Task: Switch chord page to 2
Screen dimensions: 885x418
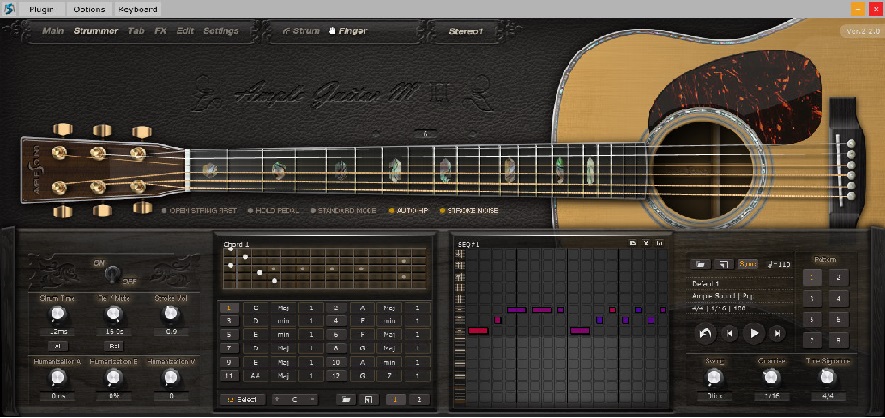Action: click(x=419, y=399)
